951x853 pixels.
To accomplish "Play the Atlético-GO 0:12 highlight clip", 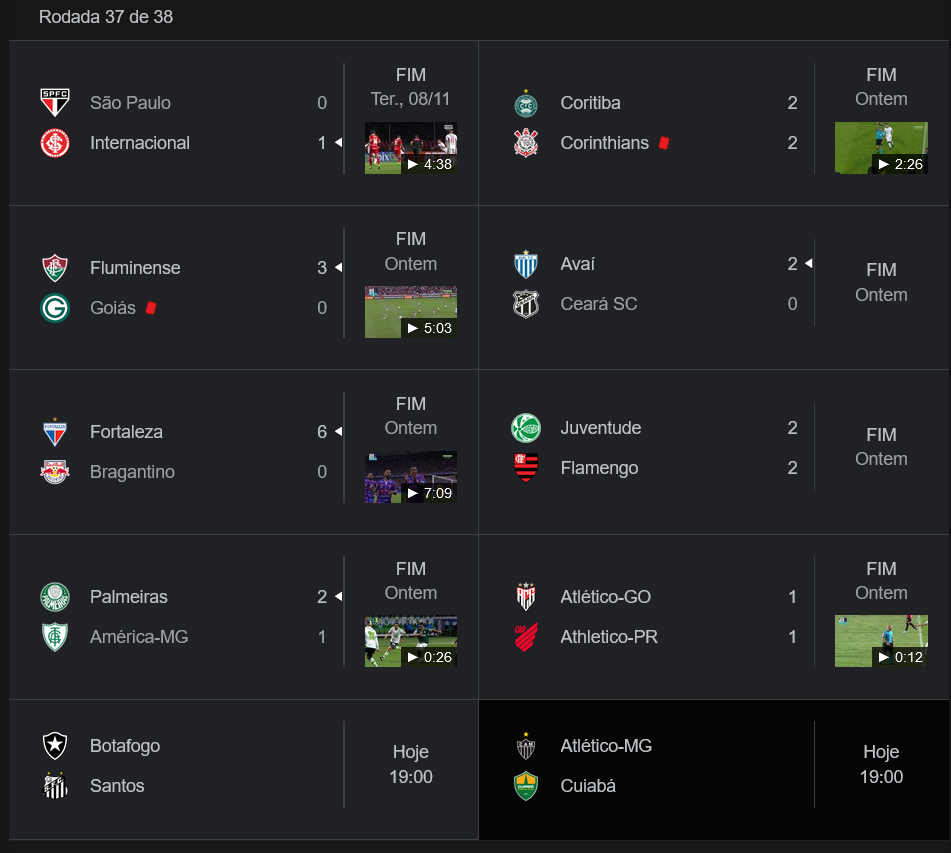I will [x=881, y=641].
